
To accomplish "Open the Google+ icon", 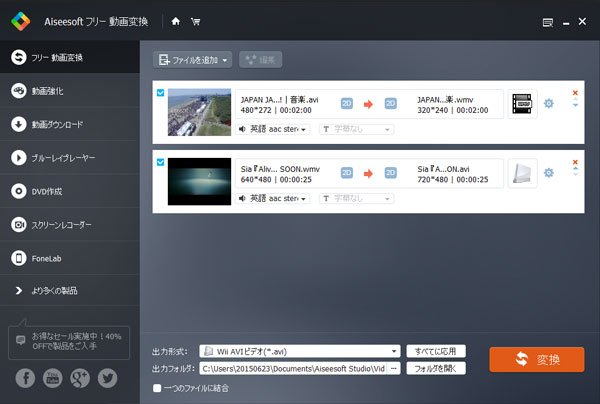I will 80,378.
